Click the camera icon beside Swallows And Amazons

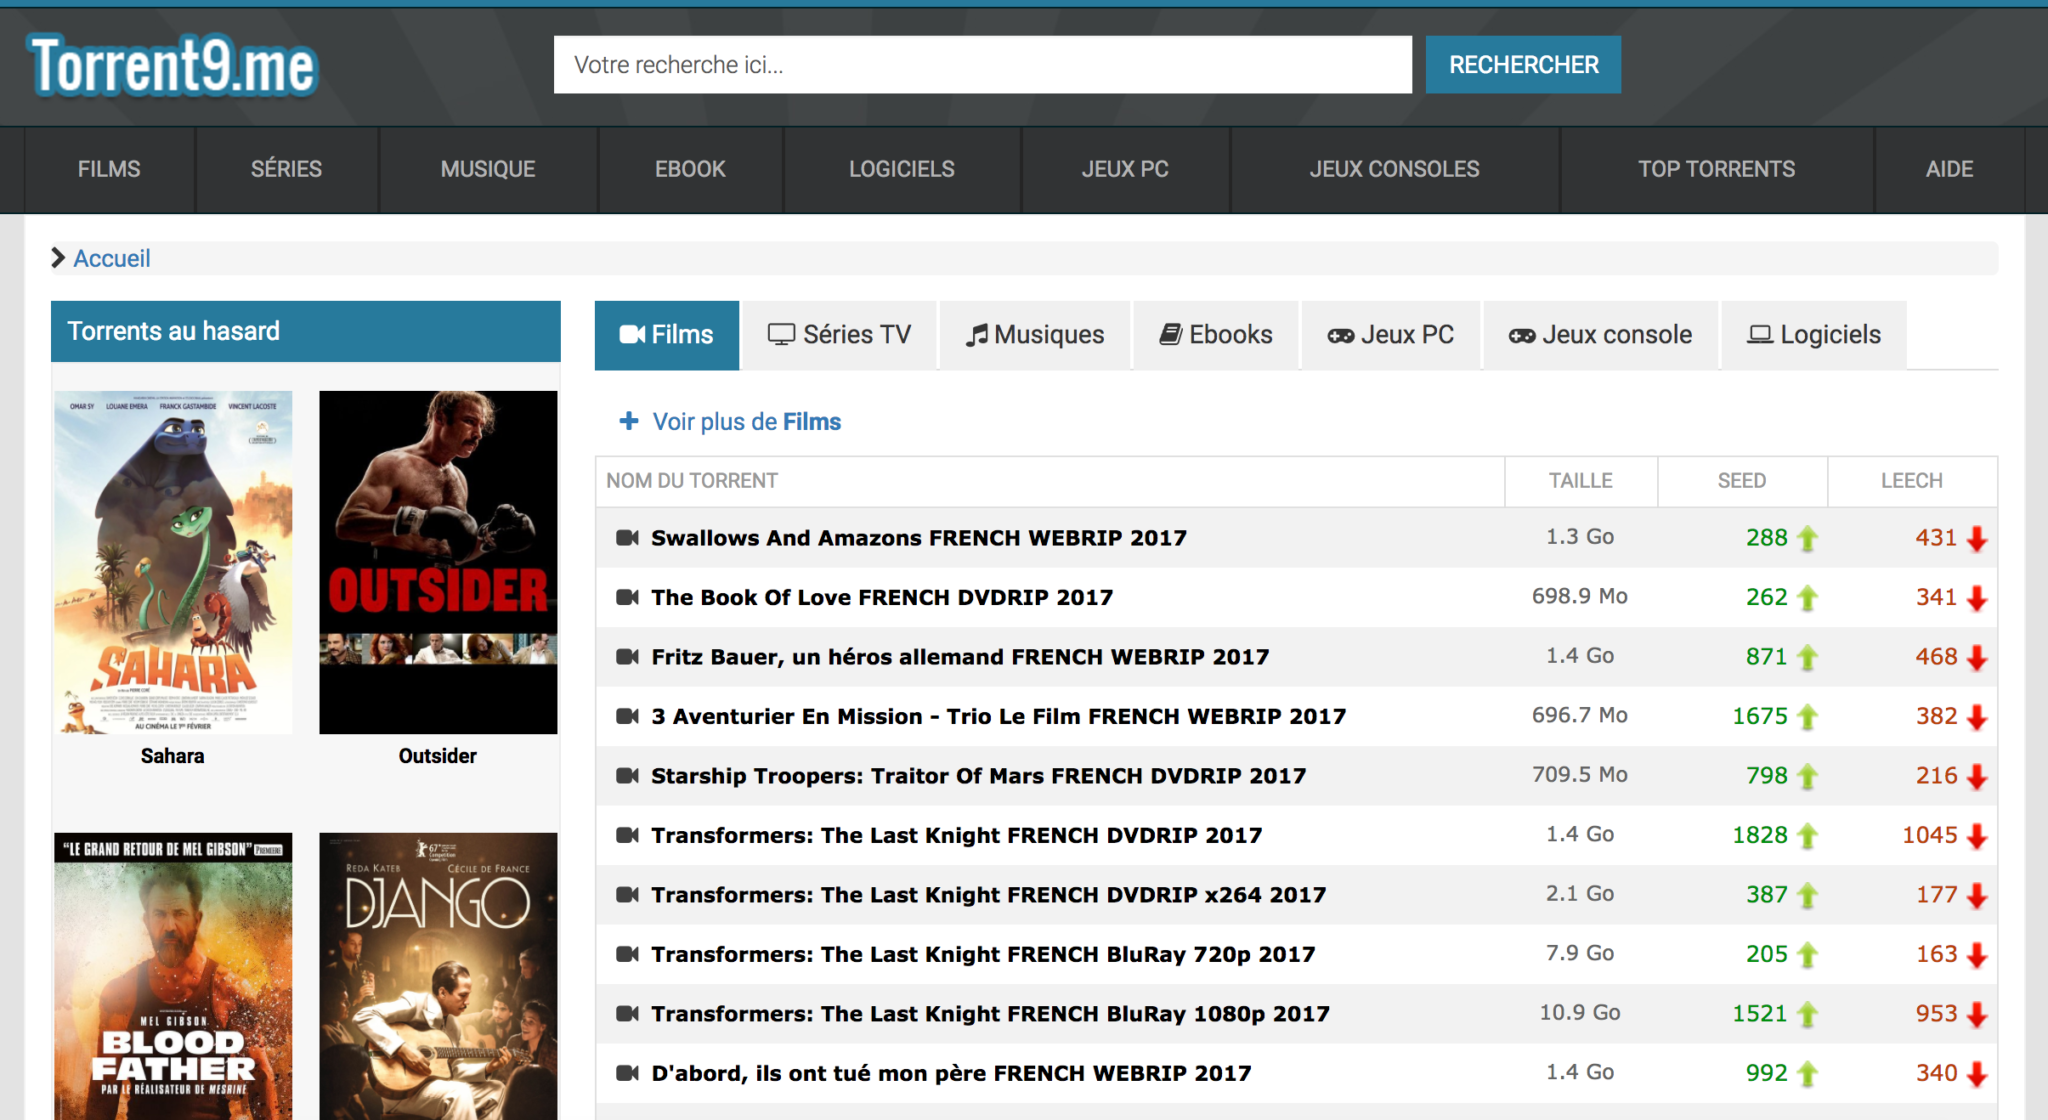625,537
